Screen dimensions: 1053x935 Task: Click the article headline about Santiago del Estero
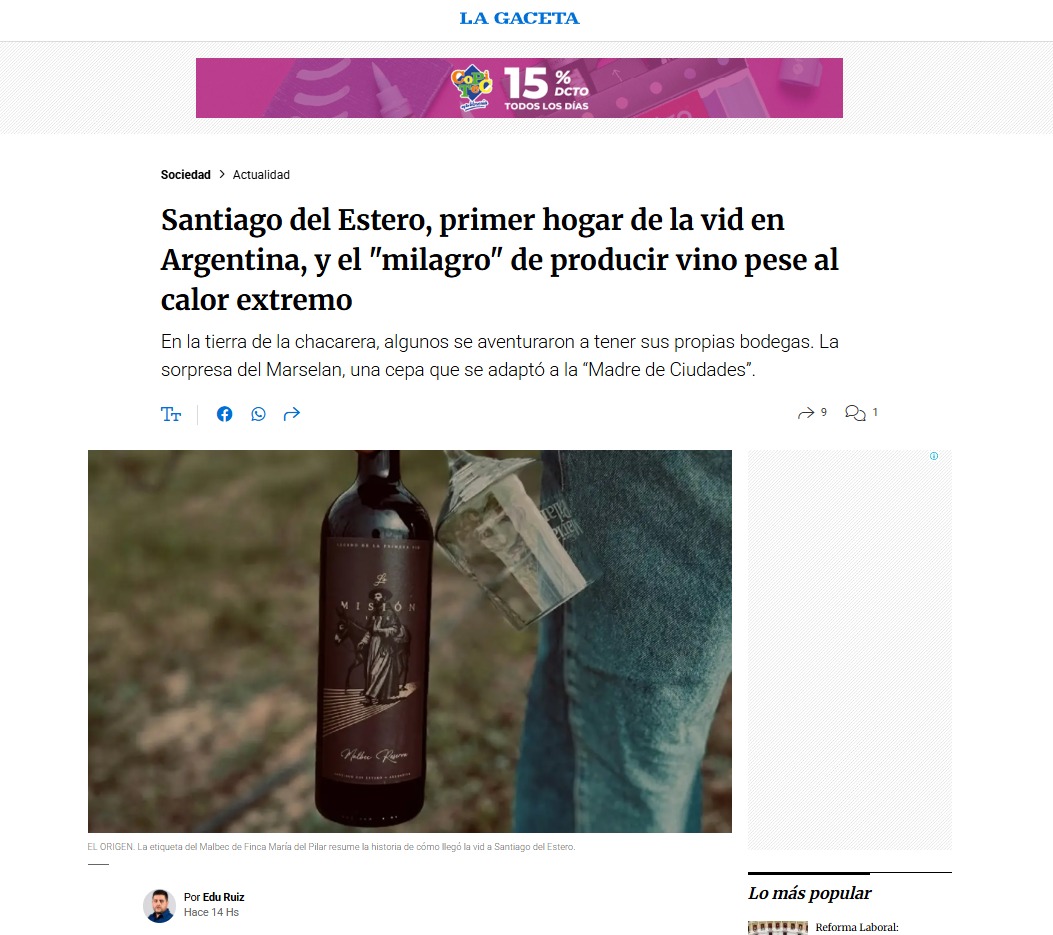pyautogui.click(x=500, y=259)
